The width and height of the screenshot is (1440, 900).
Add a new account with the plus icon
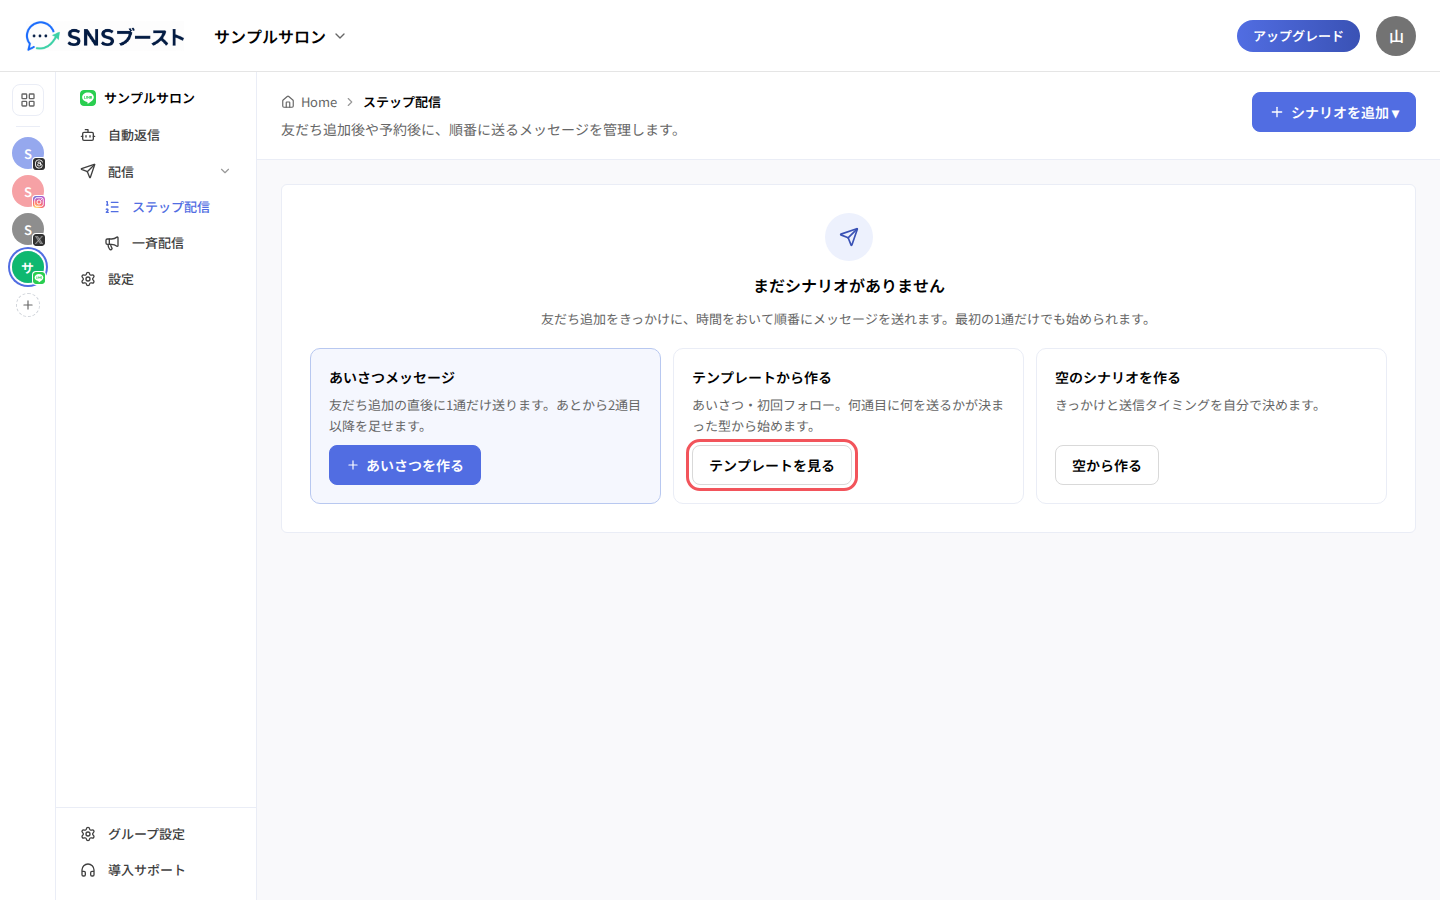point(28,305)
